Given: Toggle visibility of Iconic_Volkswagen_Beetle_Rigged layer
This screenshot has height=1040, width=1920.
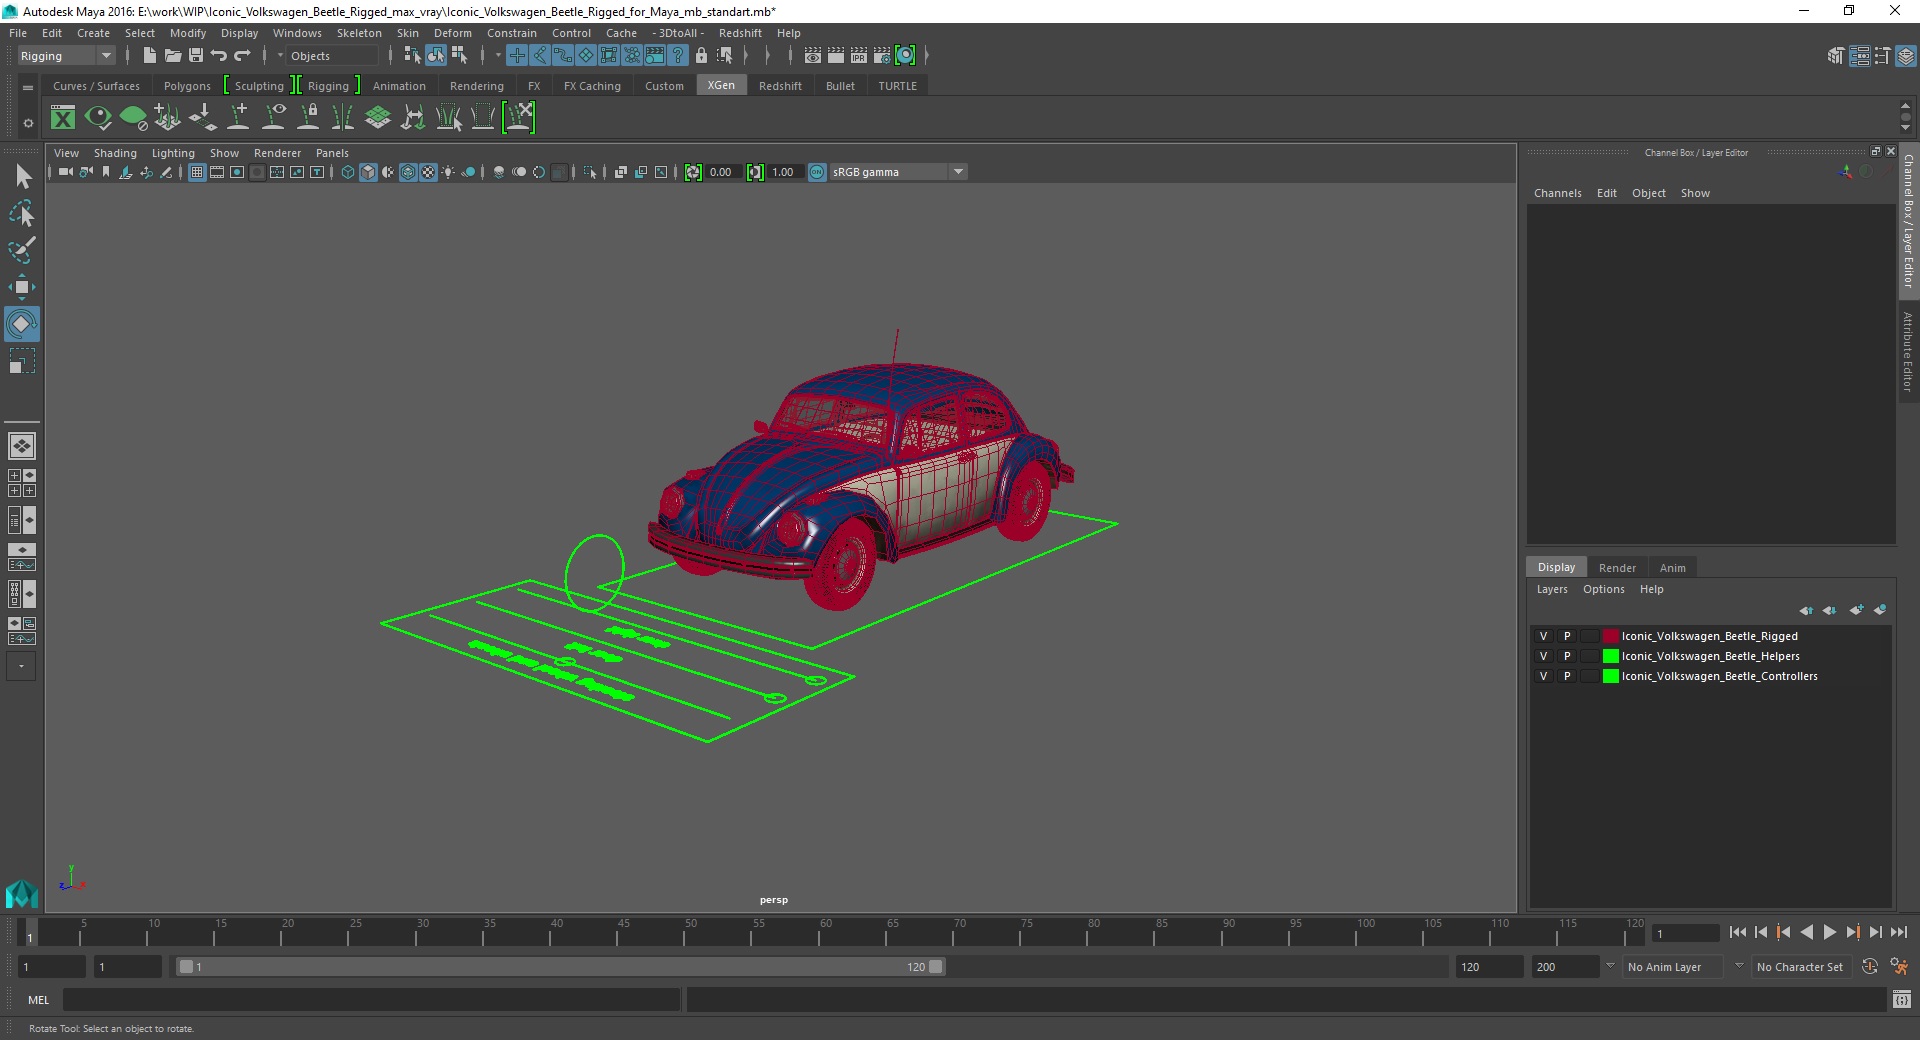Looking at the screenshot, I should (1543, 636).
